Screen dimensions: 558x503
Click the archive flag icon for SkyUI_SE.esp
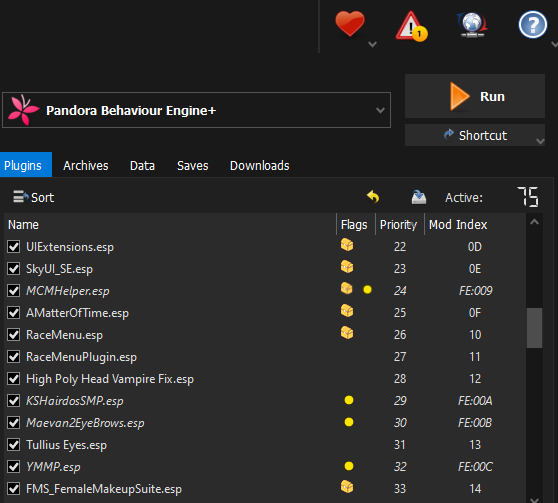click(347, 267)
